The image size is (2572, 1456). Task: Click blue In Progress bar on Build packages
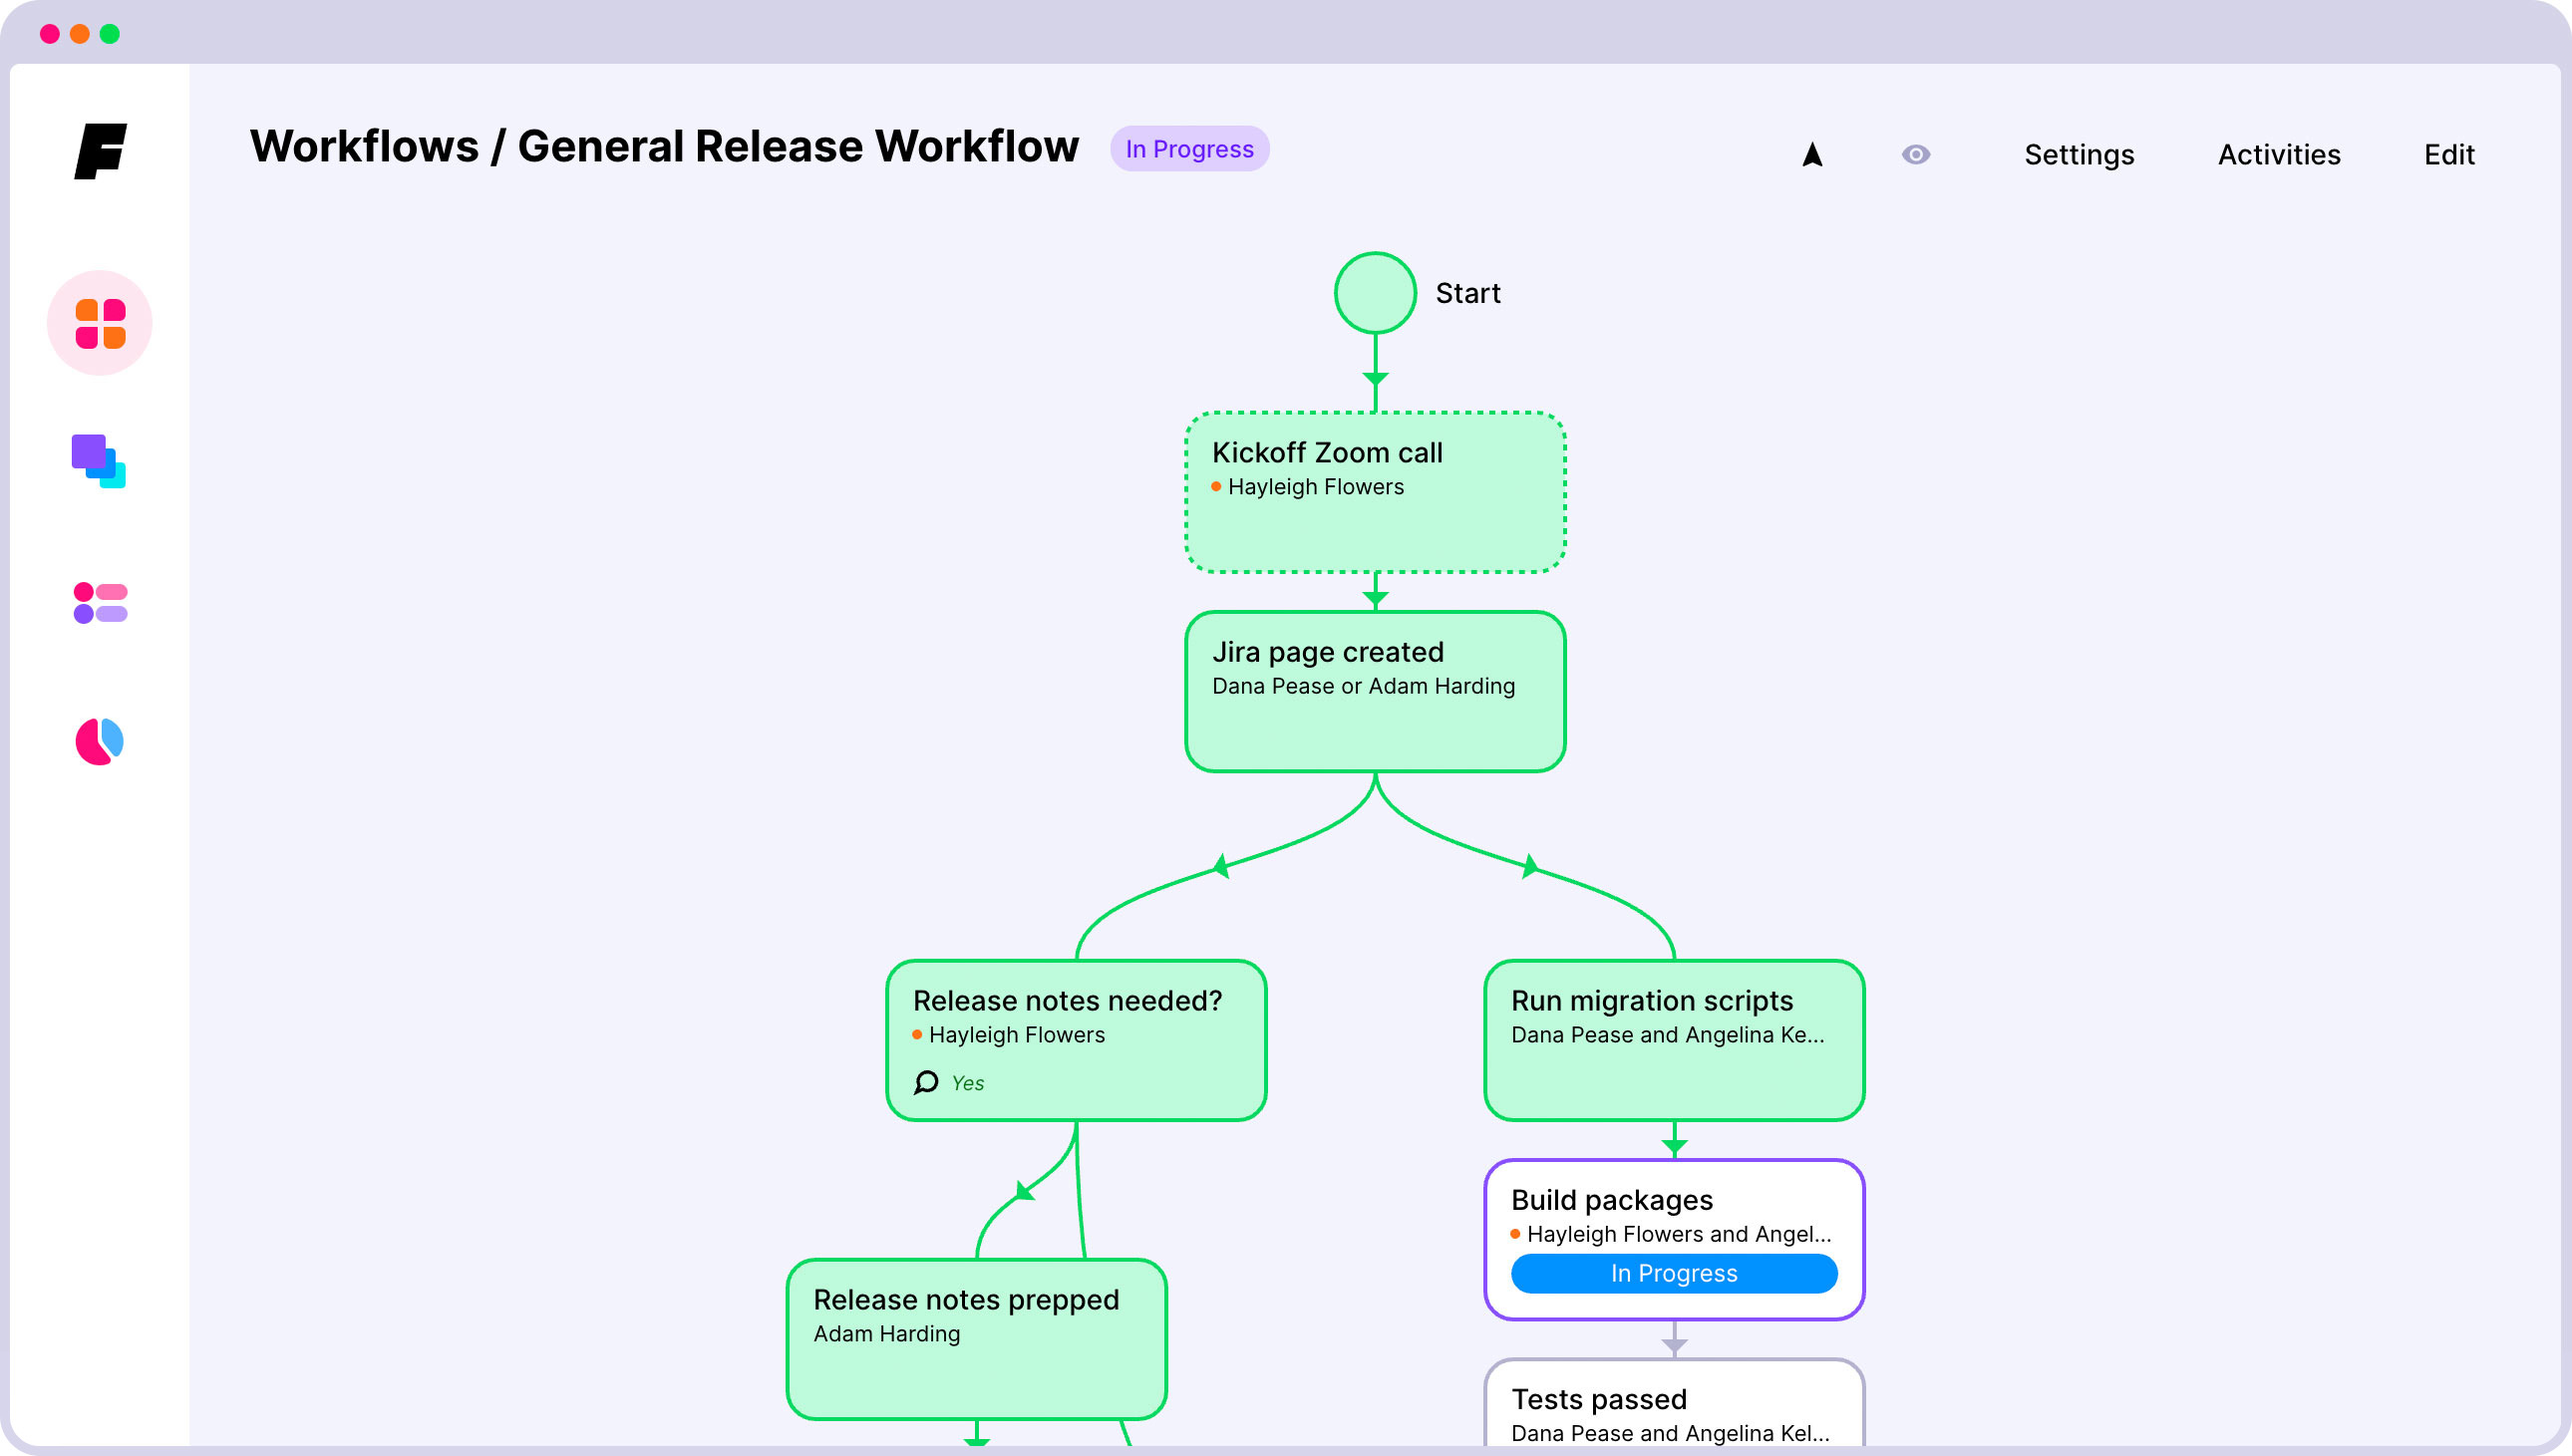1673,1273
